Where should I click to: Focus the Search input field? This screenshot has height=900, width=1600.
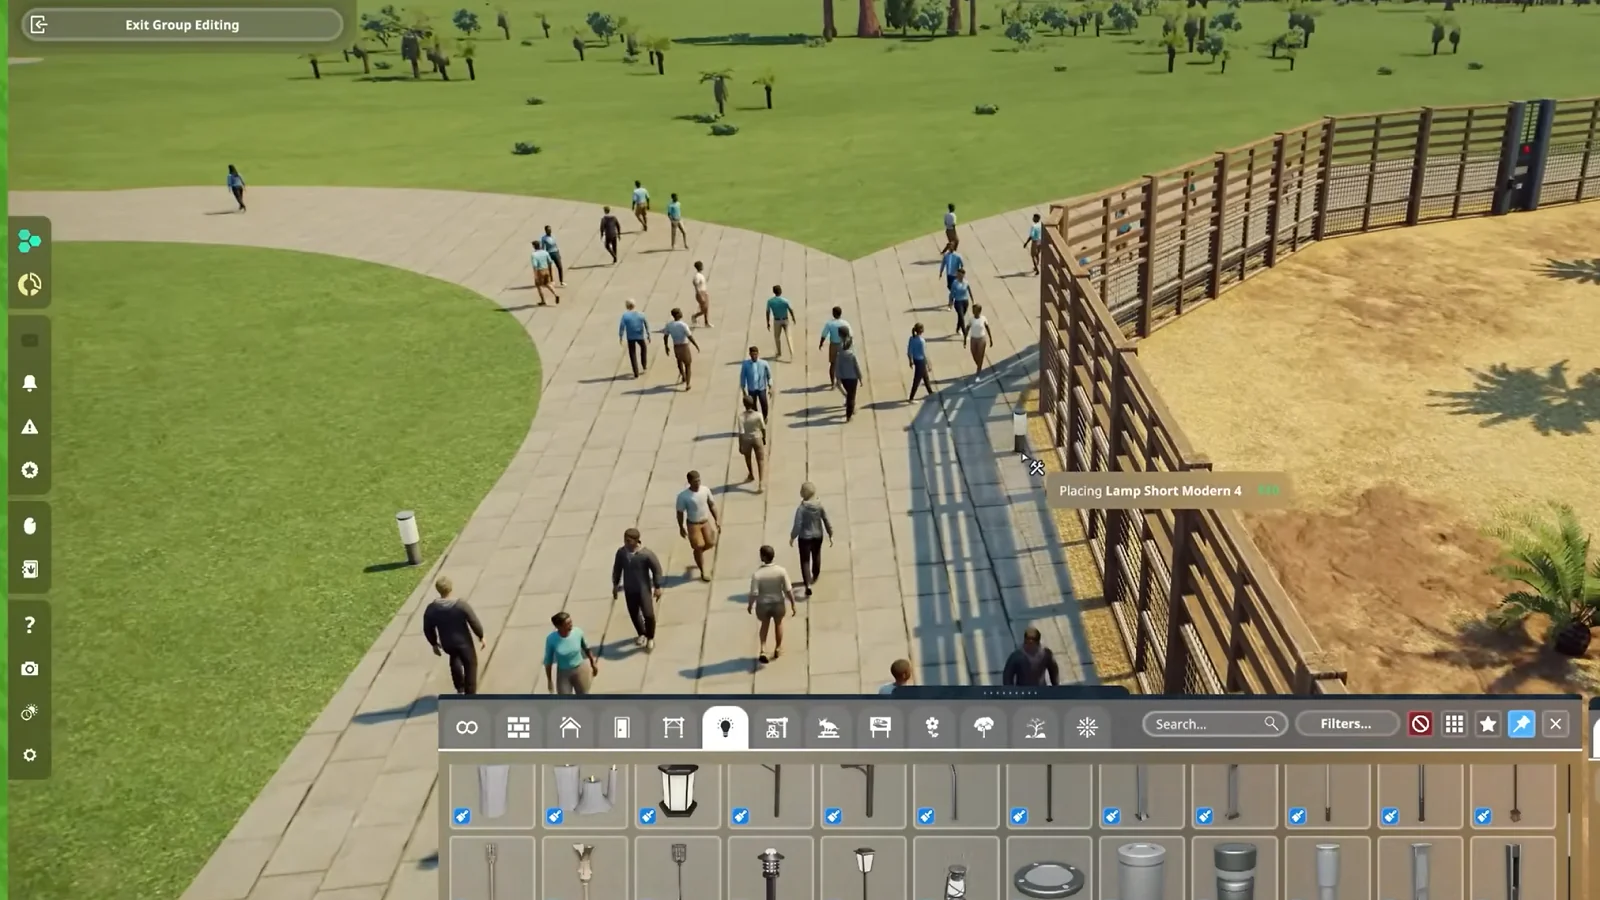1215,724
